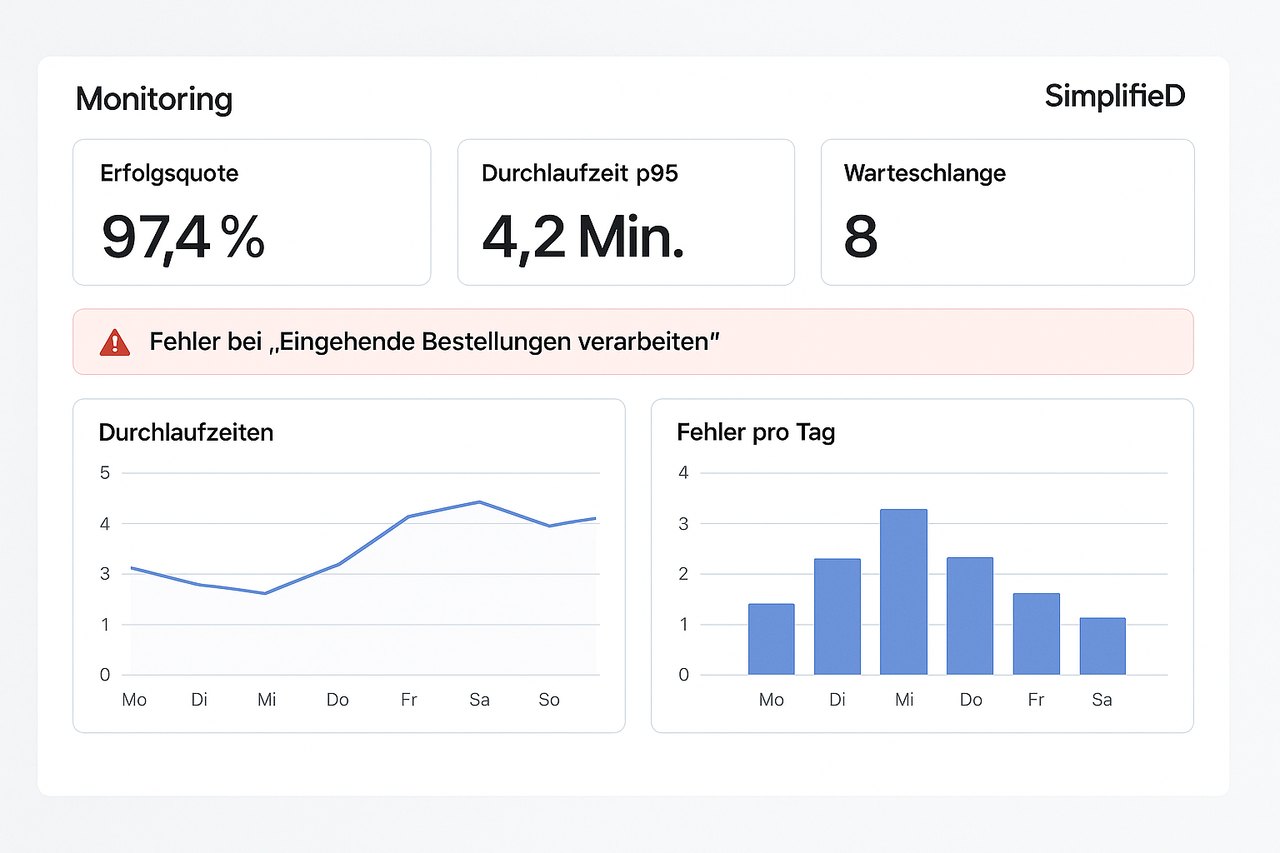Click the SimplifieD logo
The image size is (1280, 853).
point(1114,96)
